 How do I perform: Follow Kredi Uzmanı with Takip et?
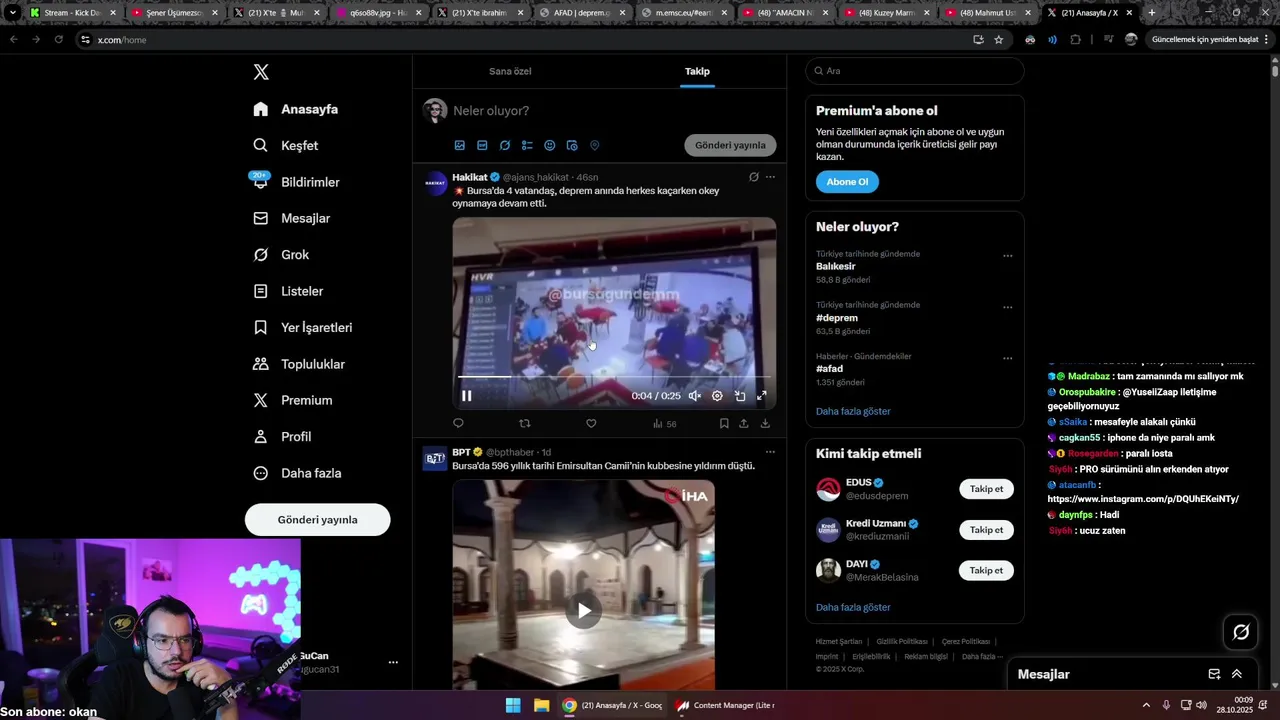986,530
